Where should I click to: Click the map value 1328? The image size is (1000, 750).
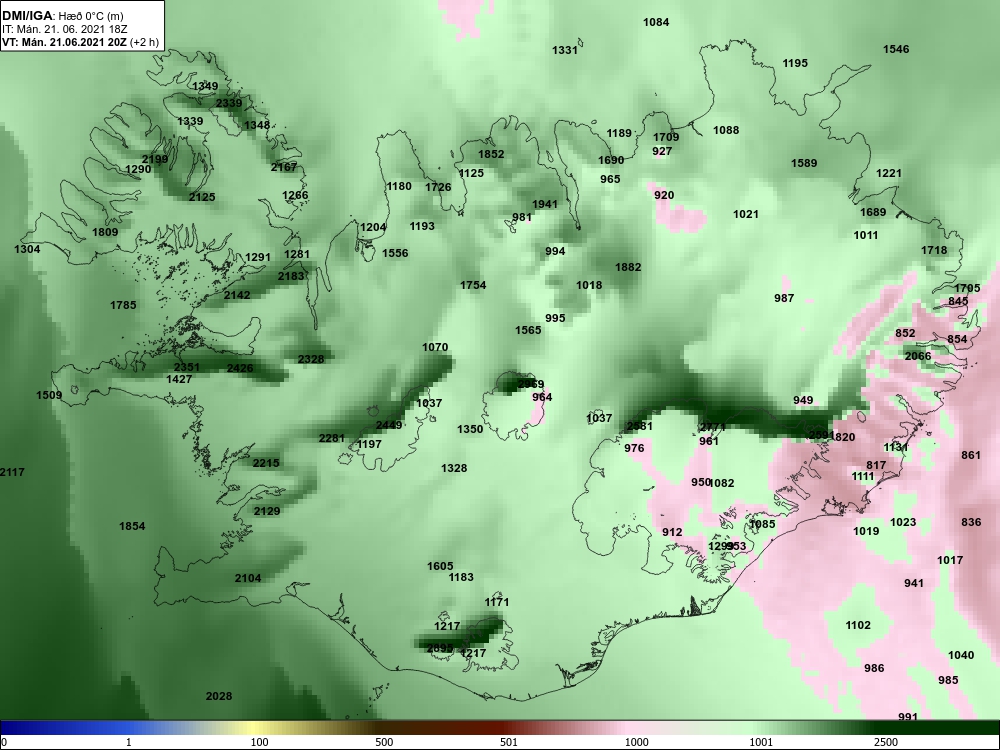[454, 469]
